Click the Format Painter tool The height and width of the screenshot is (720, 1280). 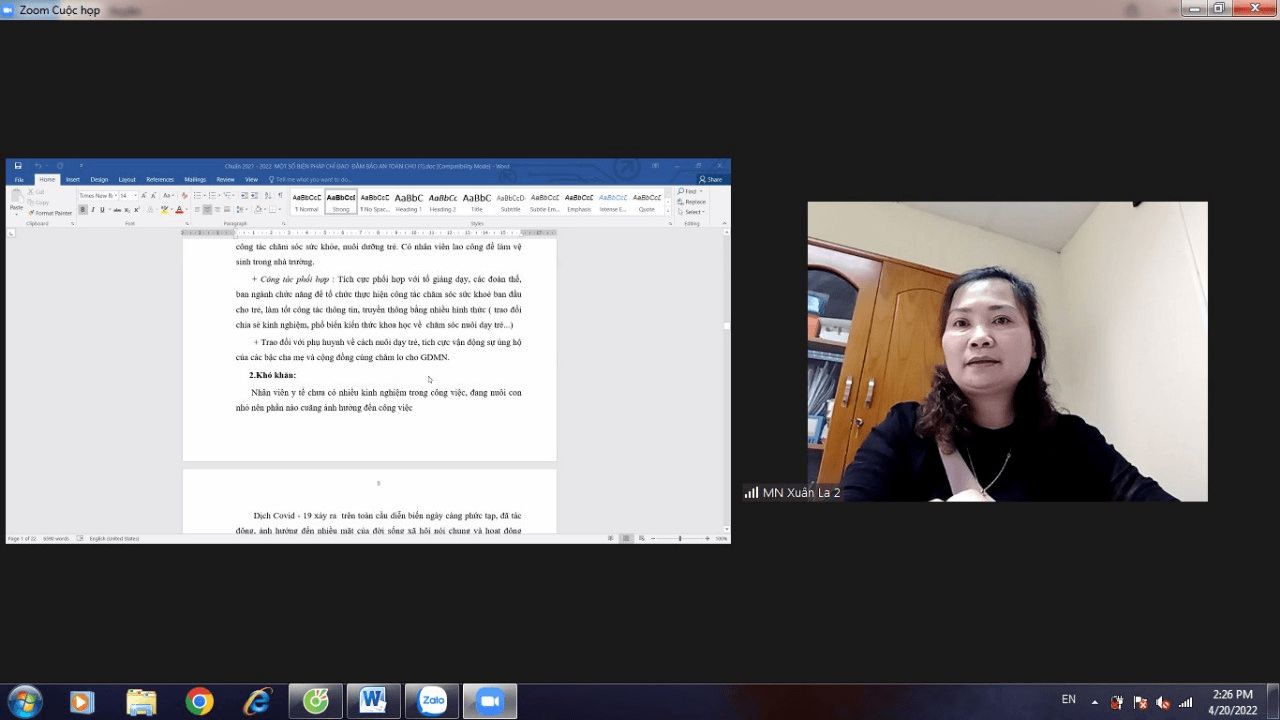click(x=50, y=213)
